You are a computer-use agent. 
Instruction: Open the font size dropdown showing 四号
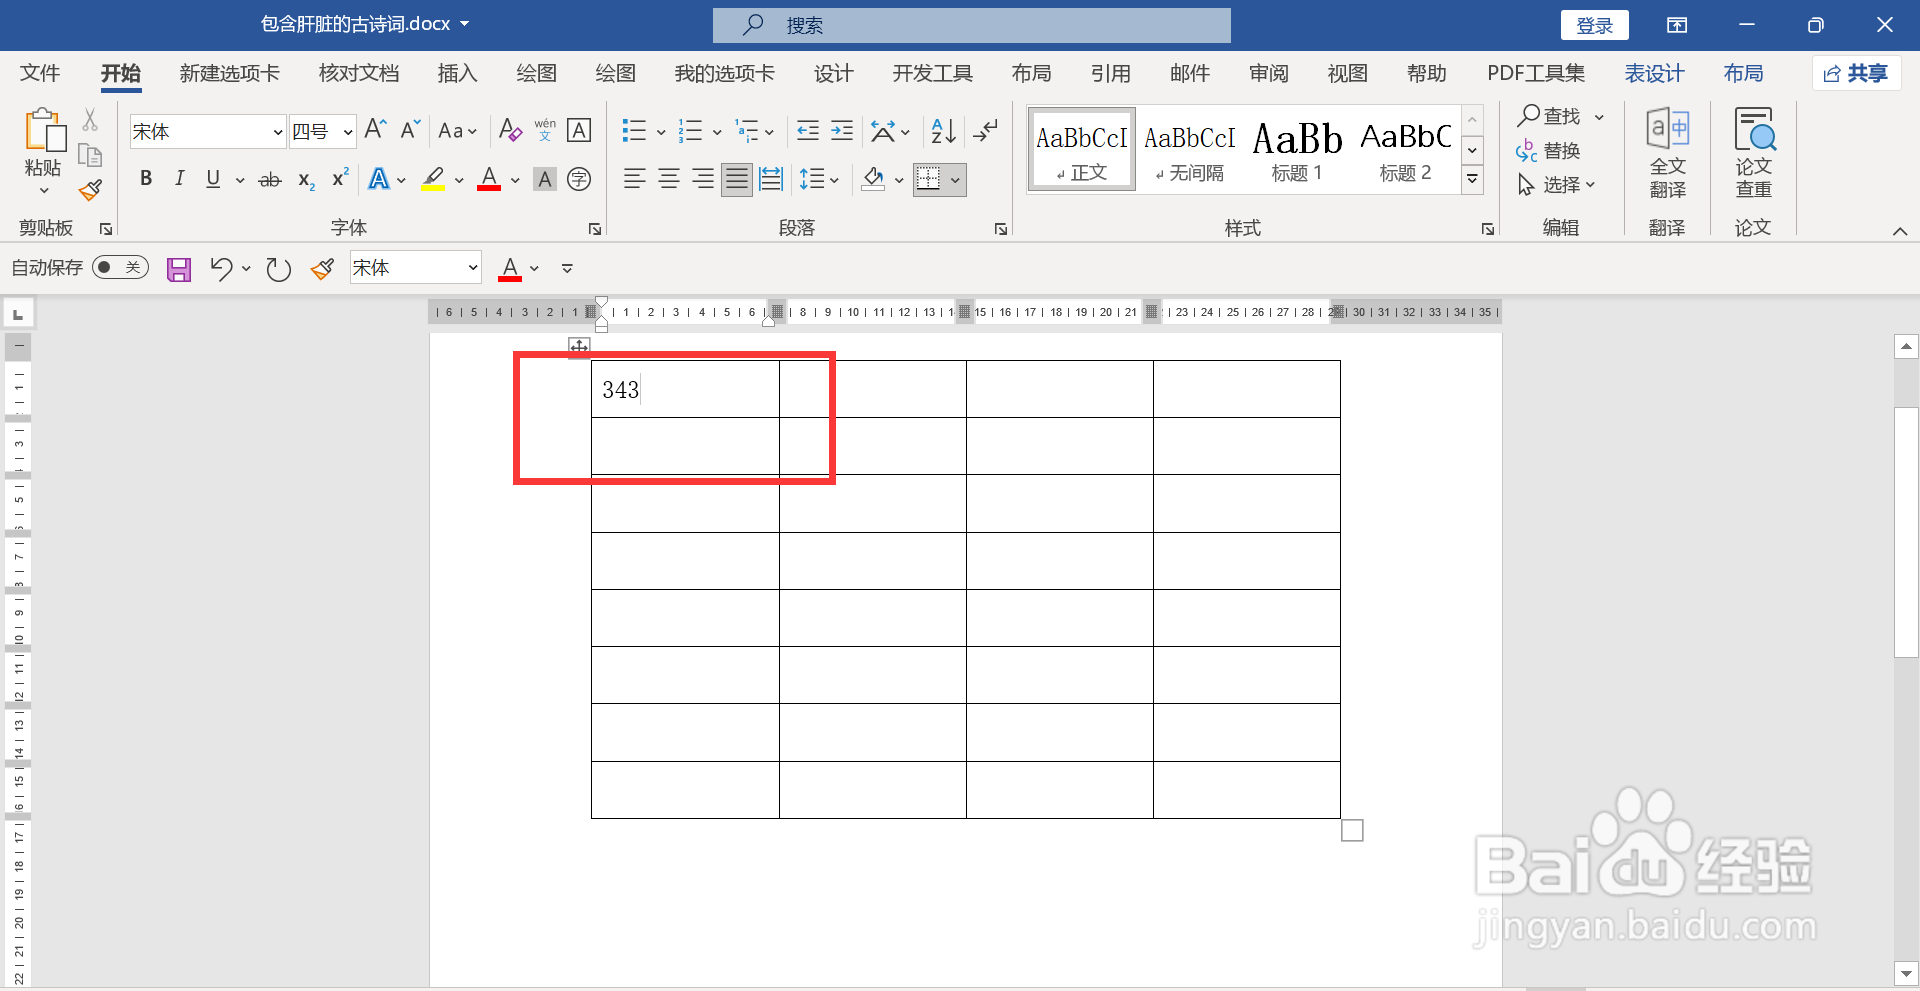tap(347, 132)
